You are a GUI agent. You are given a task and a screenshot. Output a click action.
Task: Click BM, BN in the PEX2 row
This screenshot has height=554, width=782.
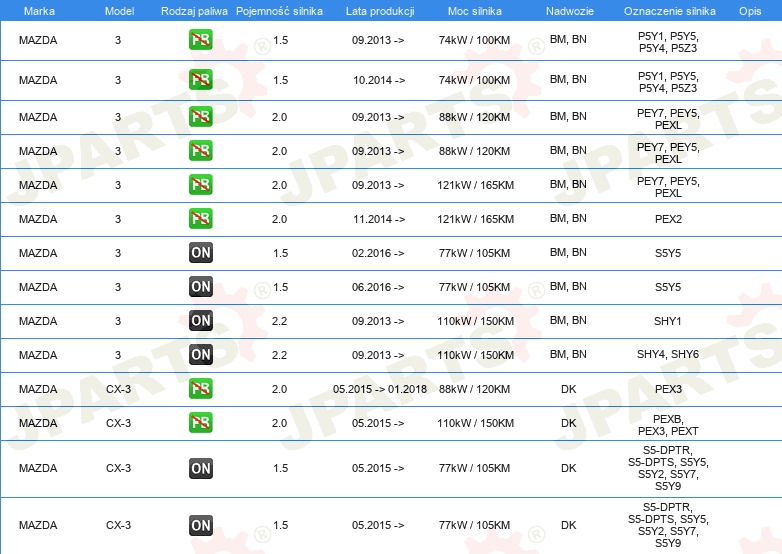[x=568, y=218]
